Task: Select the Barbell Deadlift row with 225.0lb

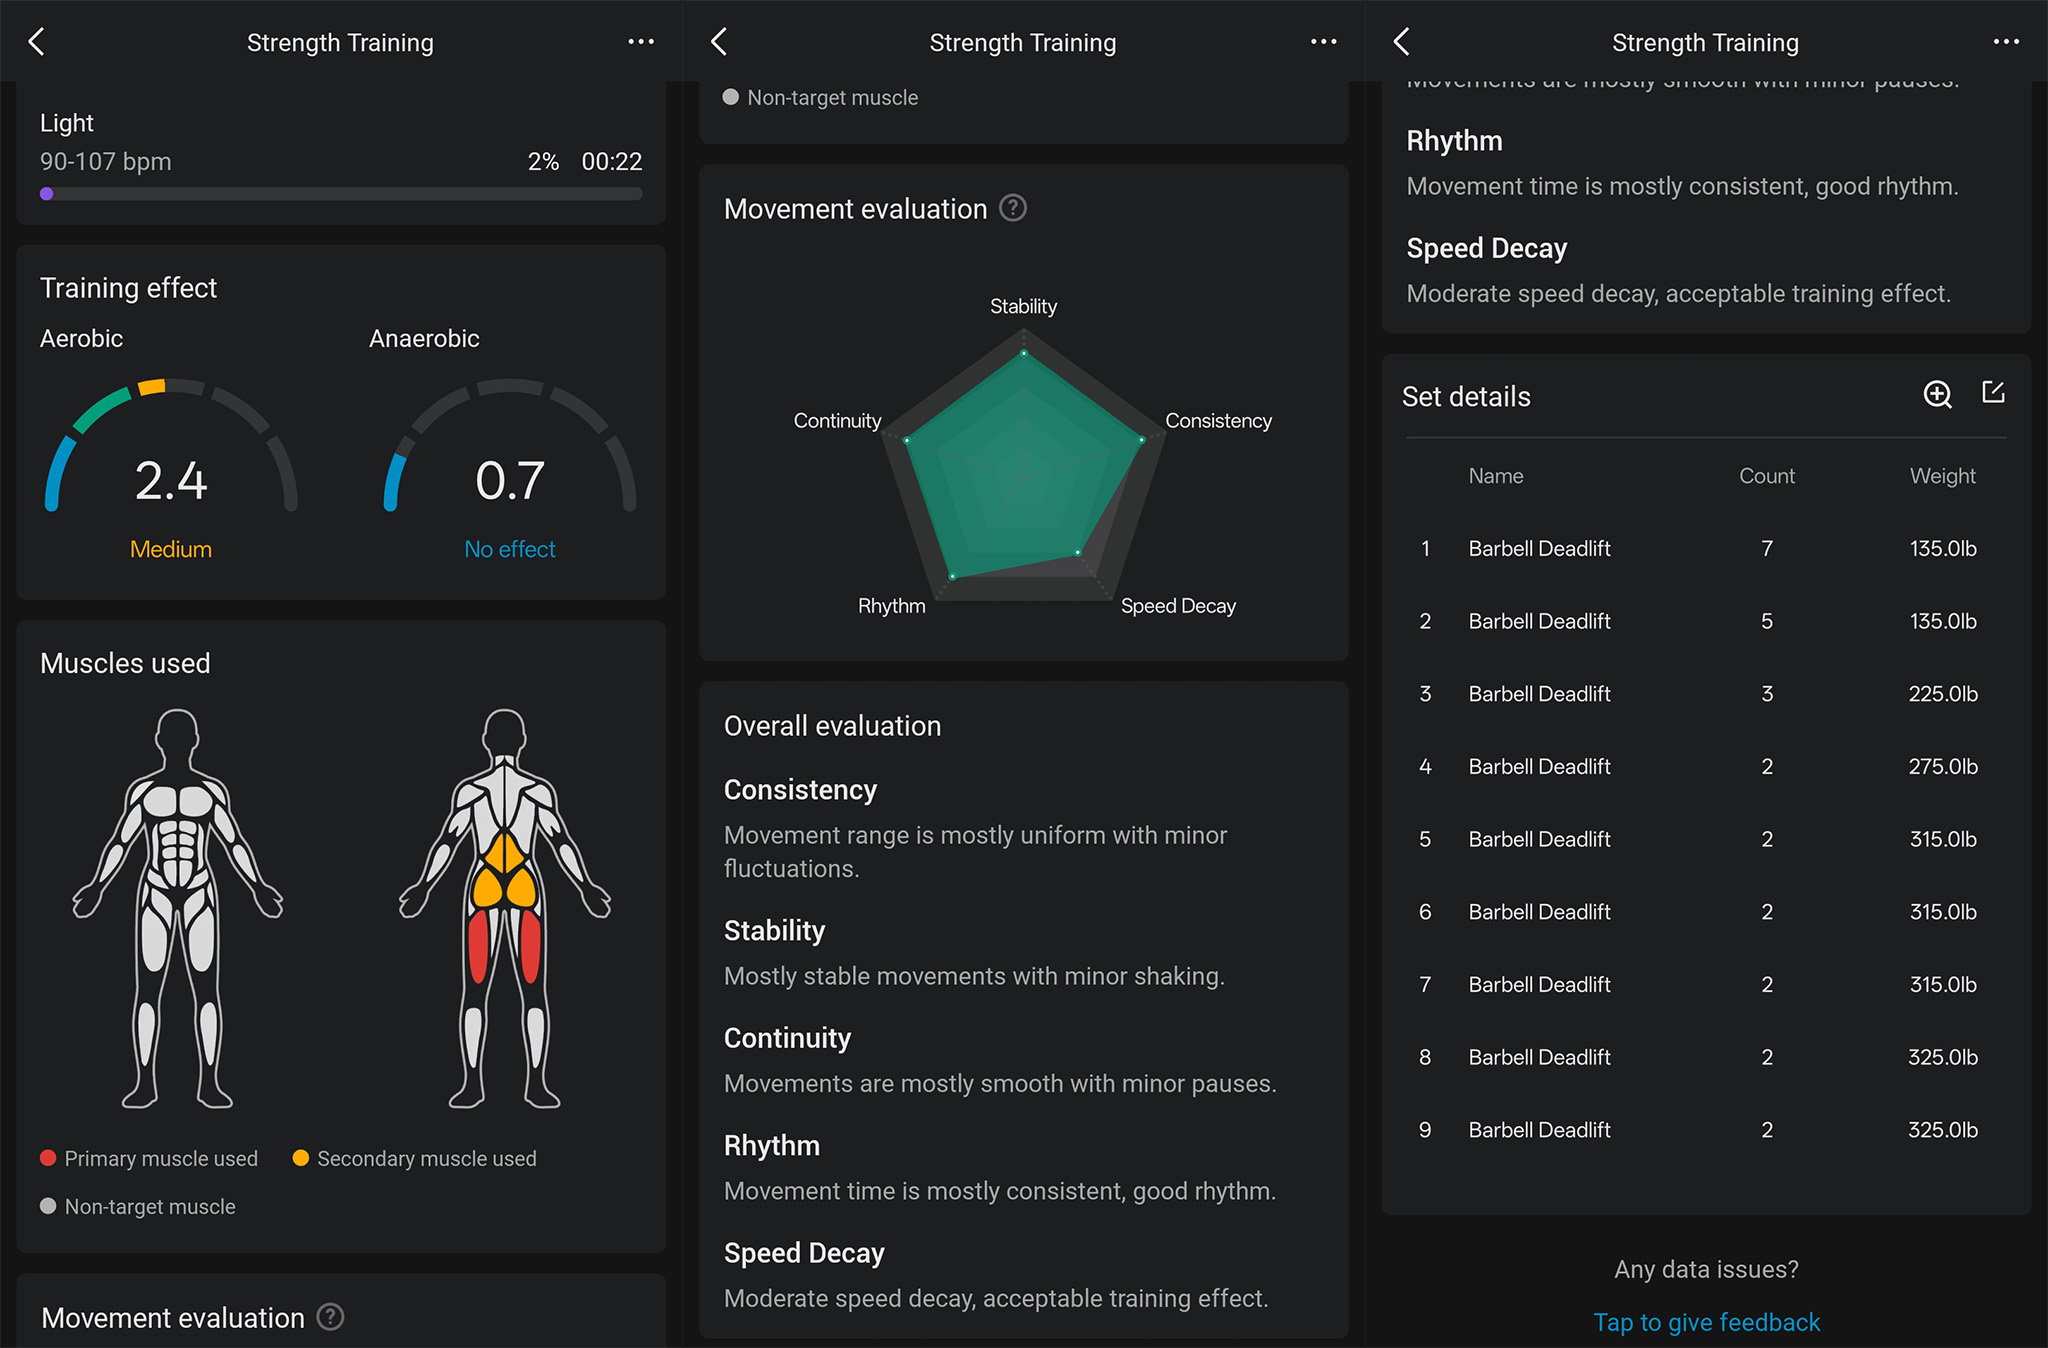Action: pos(1700,693)
